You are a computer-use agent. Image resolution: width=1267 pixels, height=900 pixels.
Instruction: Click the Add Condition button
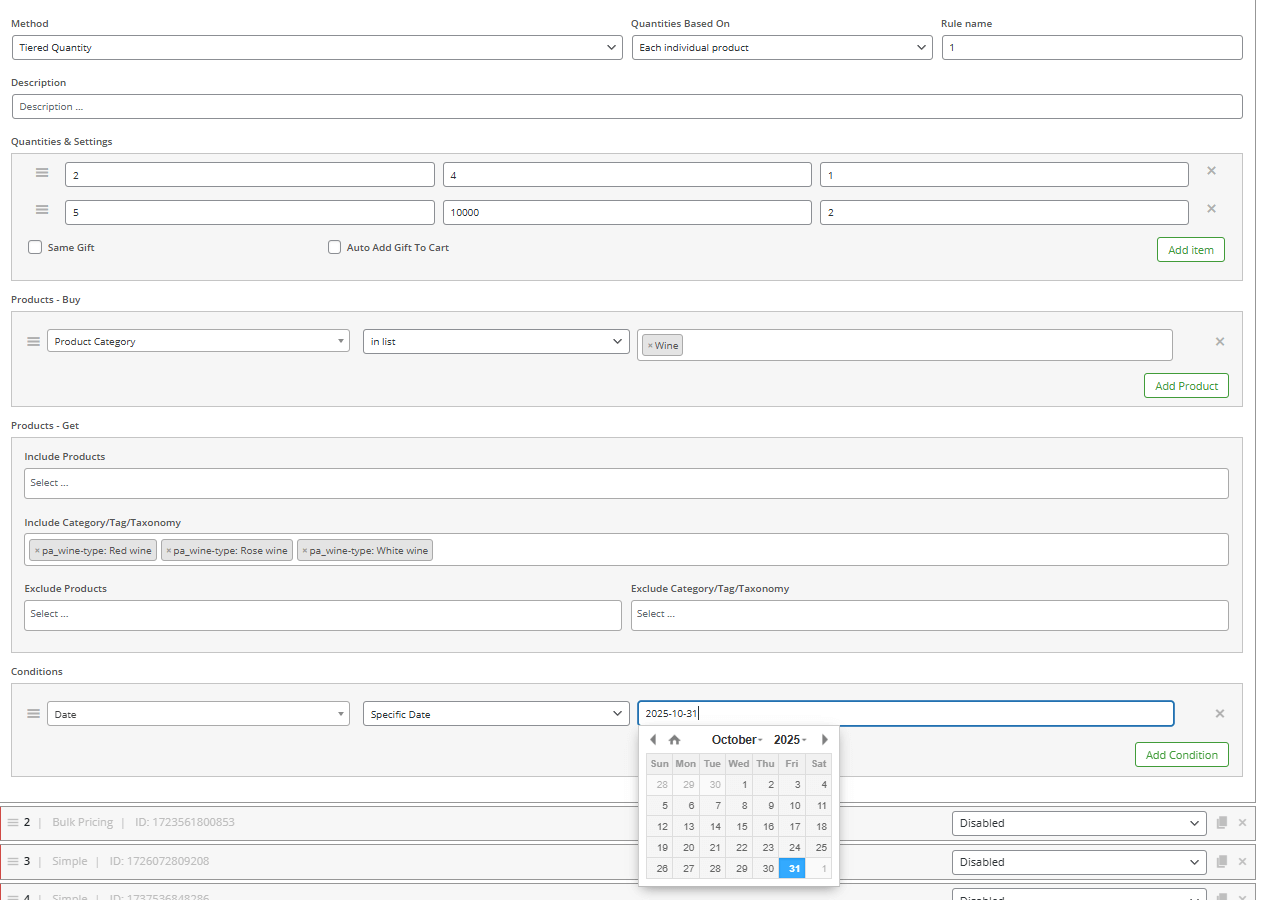[1182, 755]
